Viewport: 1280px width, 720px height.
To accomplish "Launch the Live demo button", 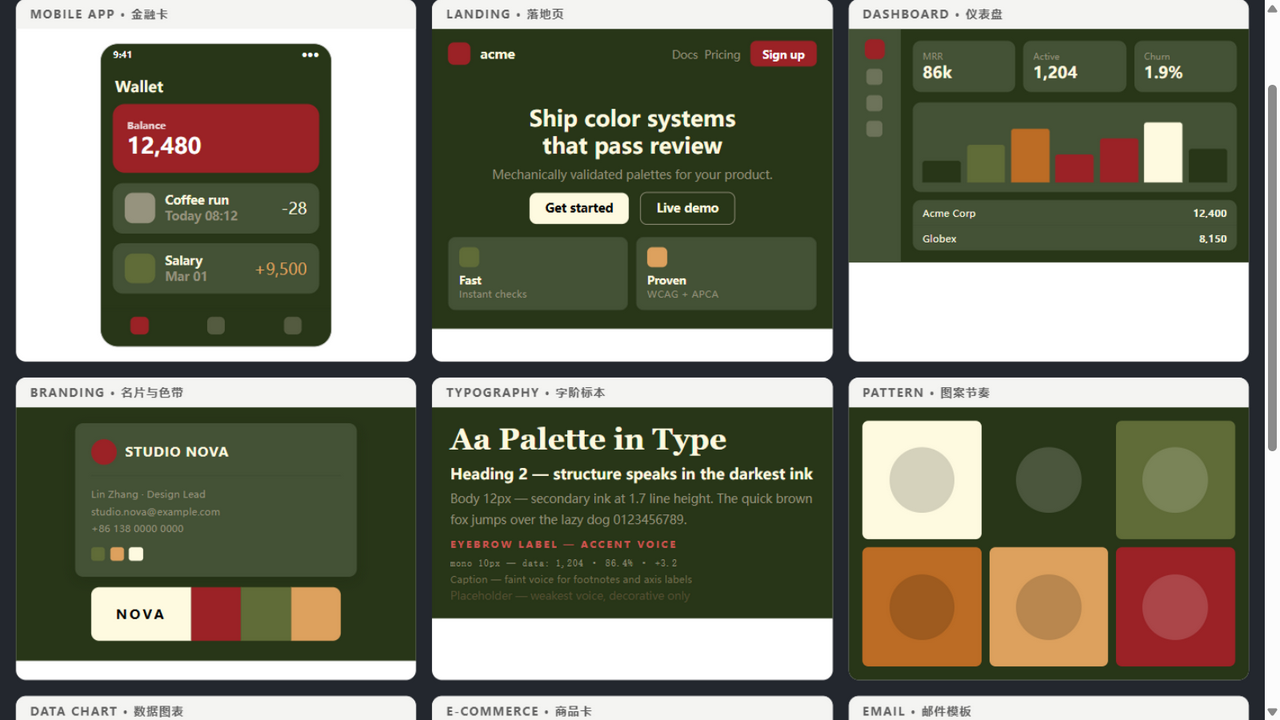I will [x=687, y=208].
